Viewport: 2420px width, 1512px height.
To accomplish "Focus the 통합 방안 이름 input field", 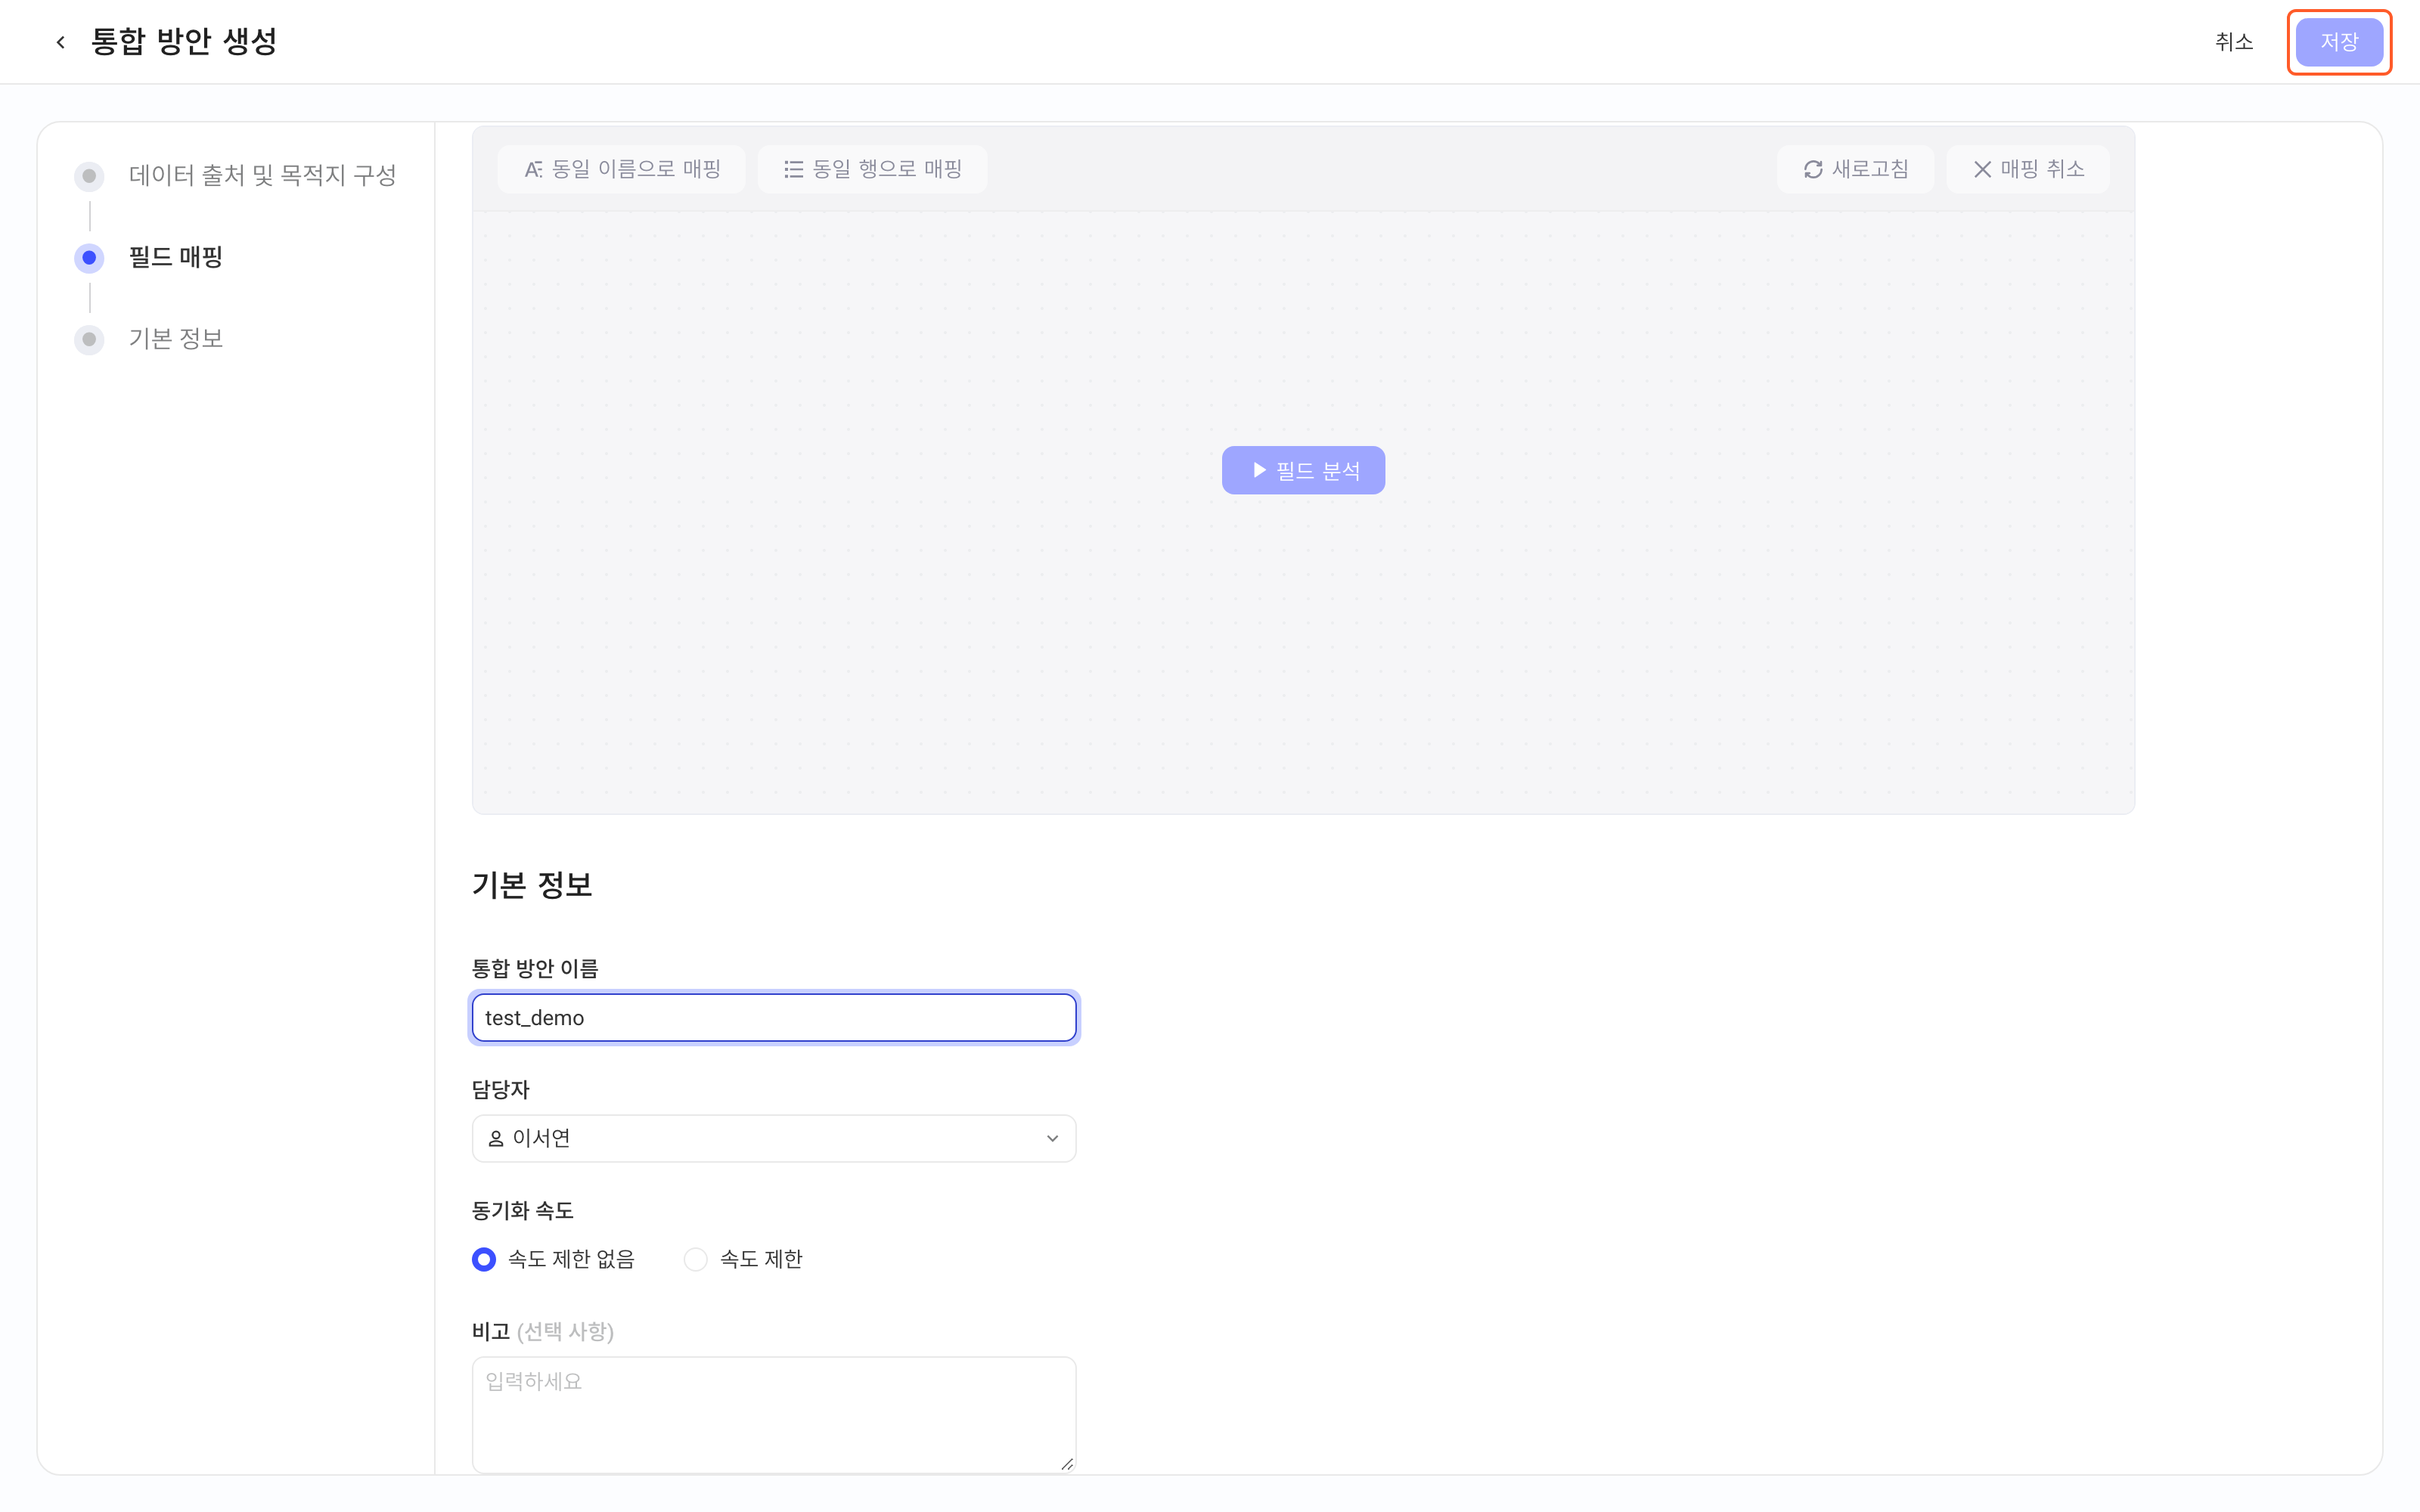I will pyautogui.click(x=774, y=1017).
